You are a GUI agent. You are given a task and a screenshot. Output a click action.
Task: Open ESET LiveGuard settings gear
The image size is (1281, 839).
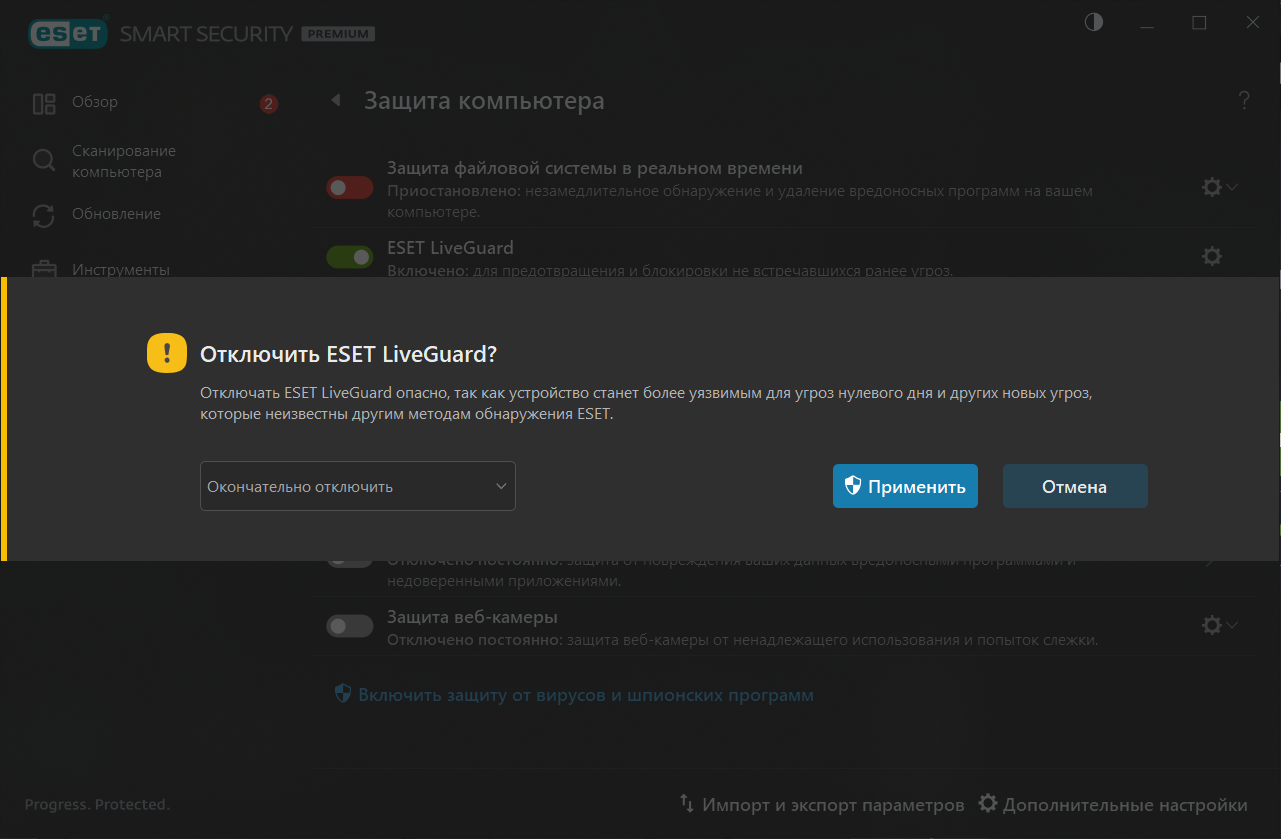1211,256
